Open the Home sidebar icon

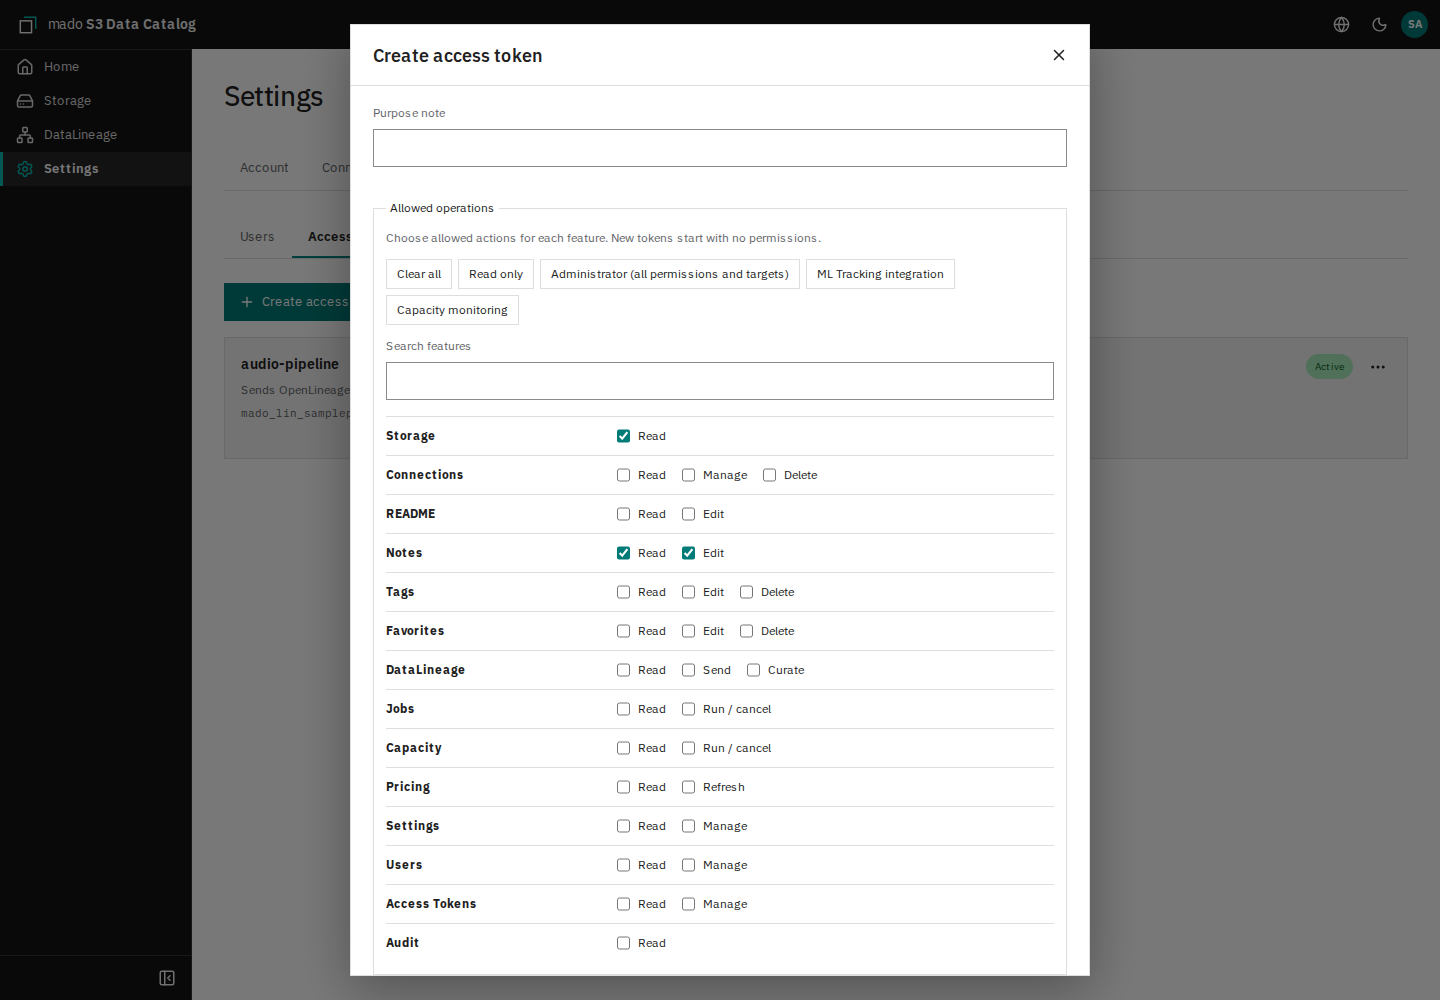point(25,67)
